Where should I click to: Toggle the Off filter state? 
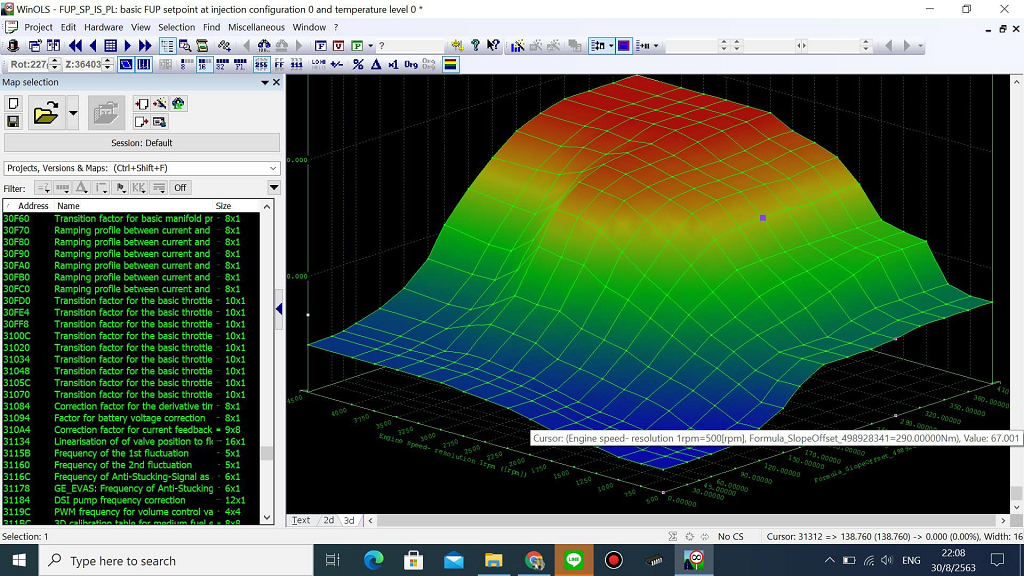180,188
